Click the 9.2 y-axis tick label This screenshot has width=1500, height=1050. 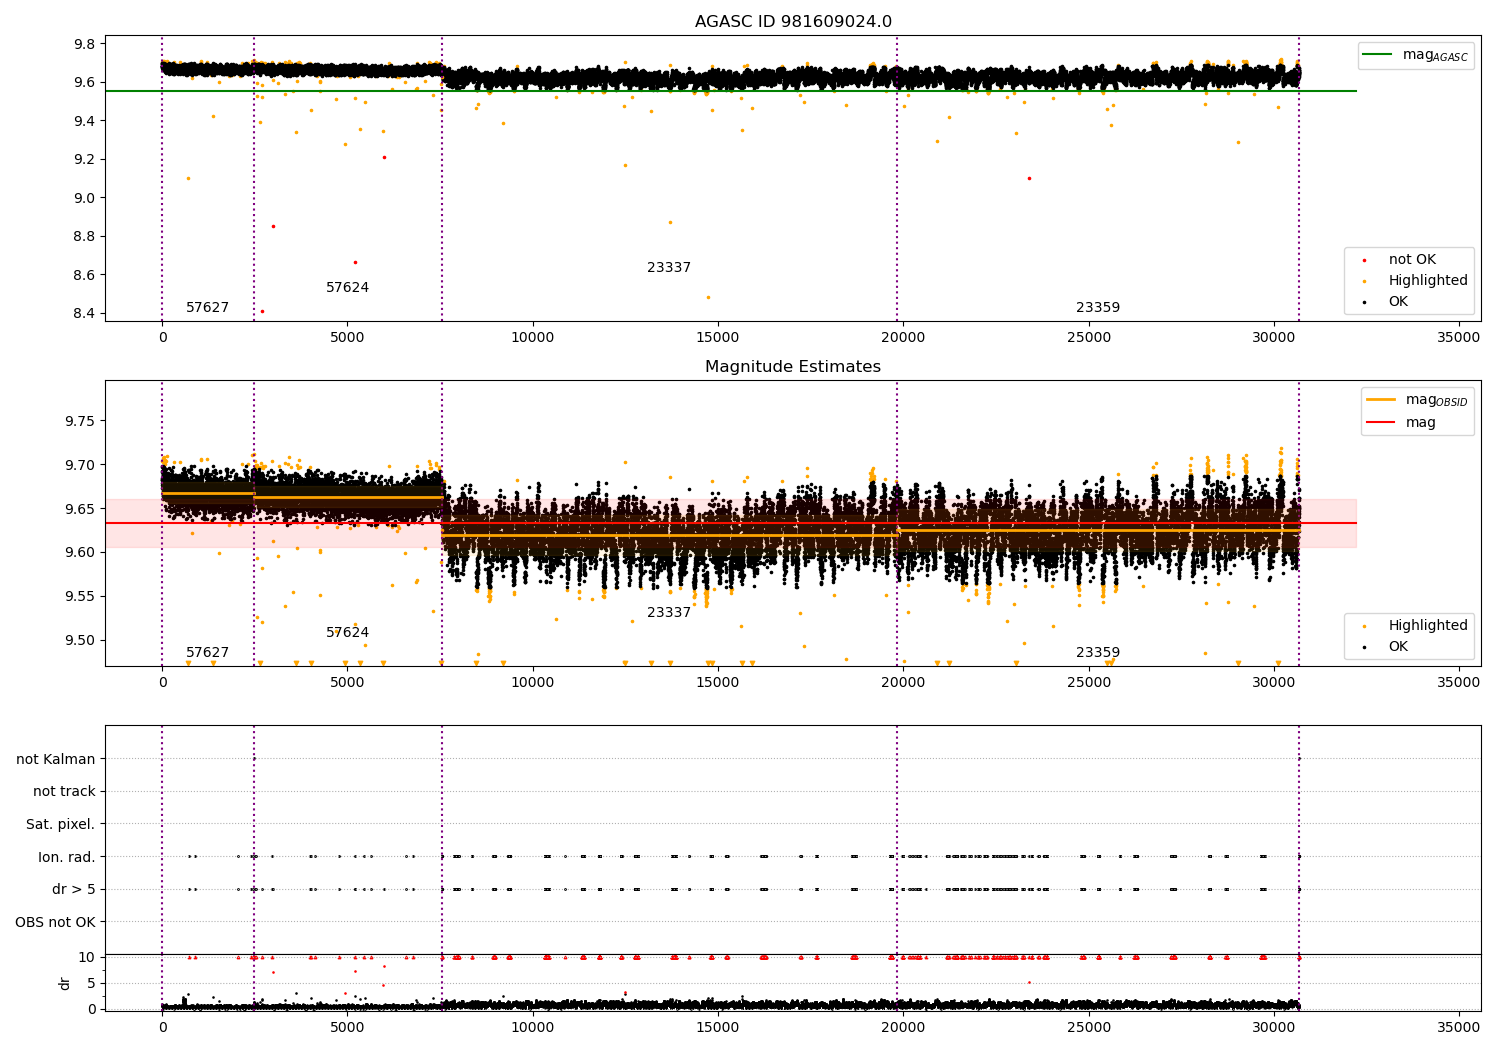(x=85, y=160)
